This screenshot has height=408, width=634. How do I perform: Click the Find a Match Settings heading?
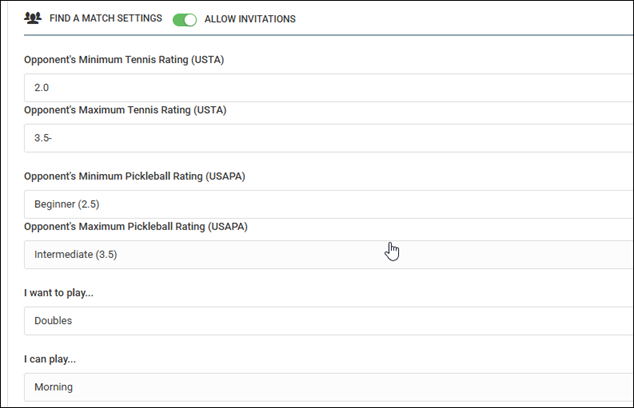[x=106, y=18]
